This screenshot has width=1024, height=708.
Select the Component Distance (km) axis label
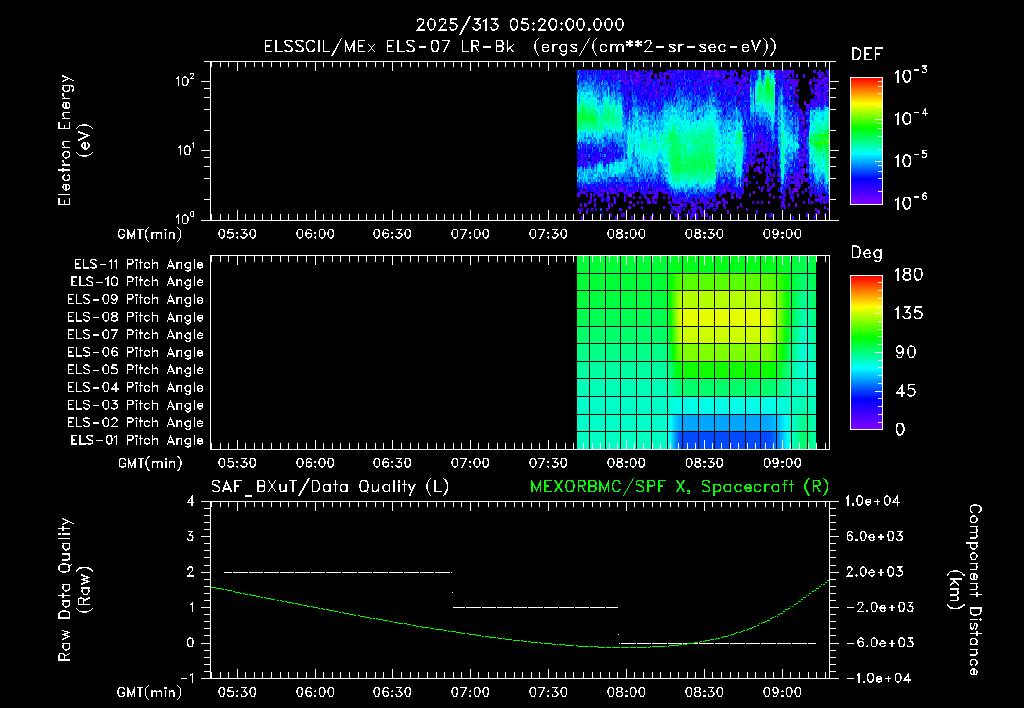[965, 590]
